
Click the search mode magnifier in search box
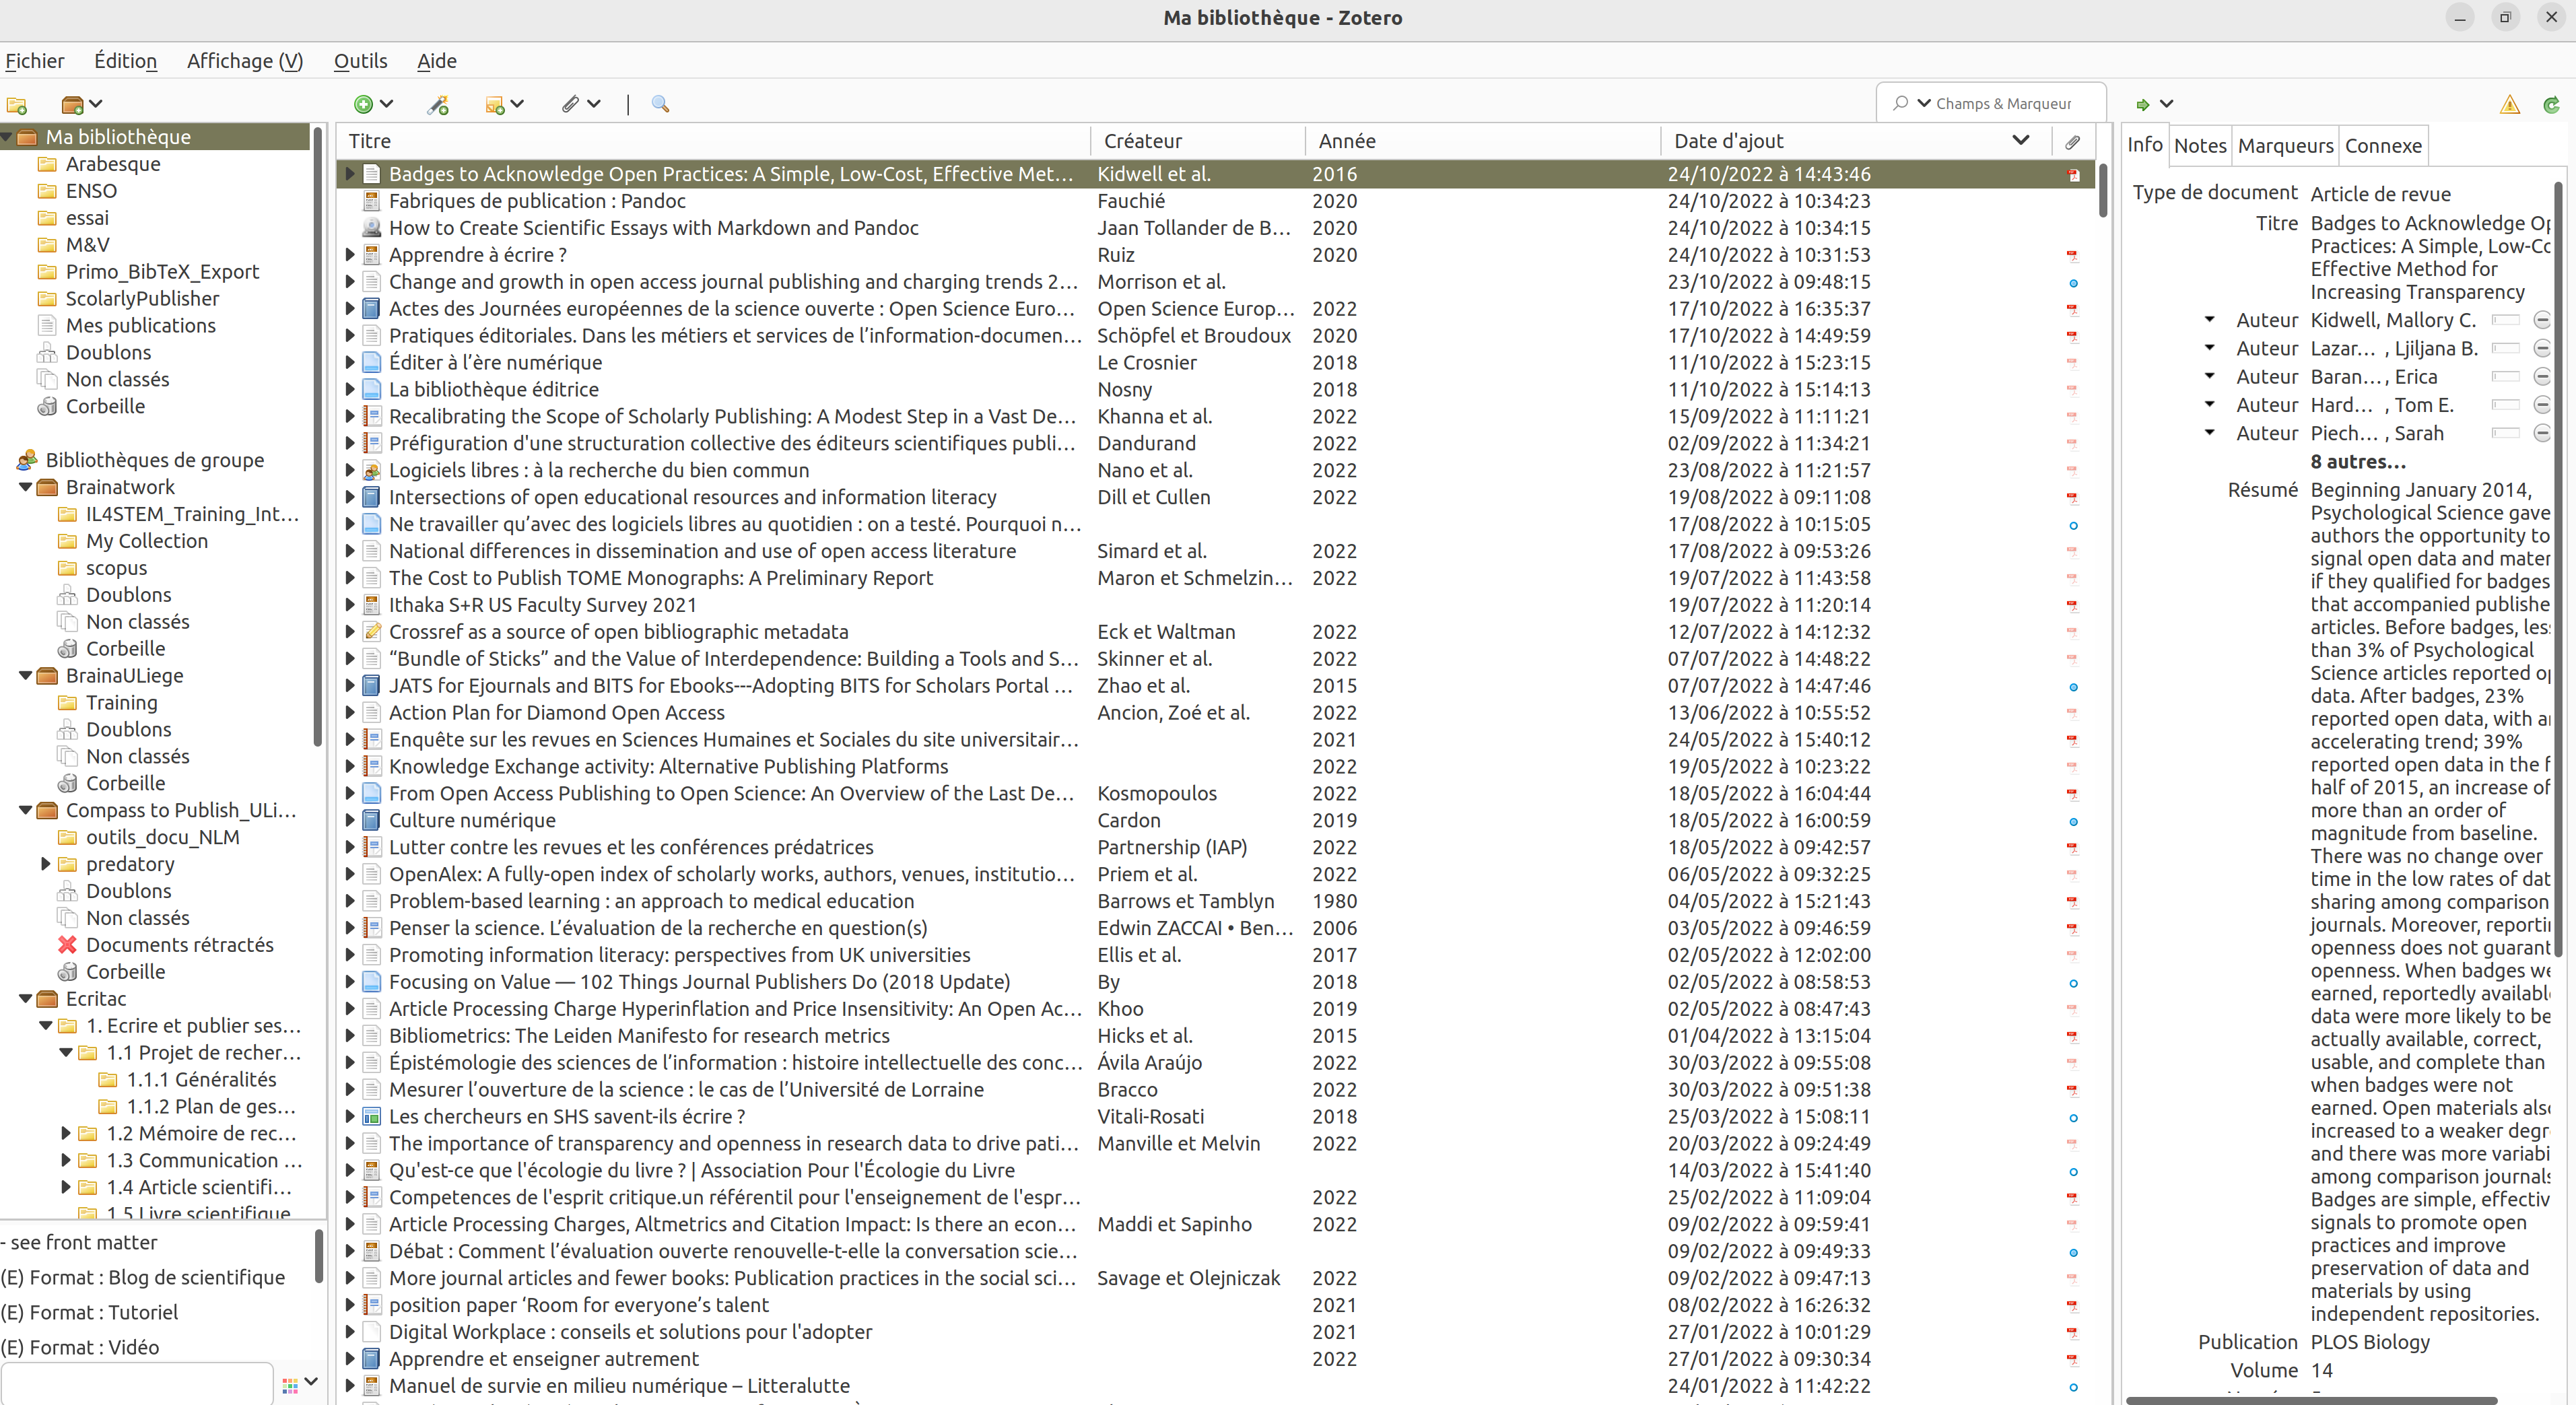1901,103
